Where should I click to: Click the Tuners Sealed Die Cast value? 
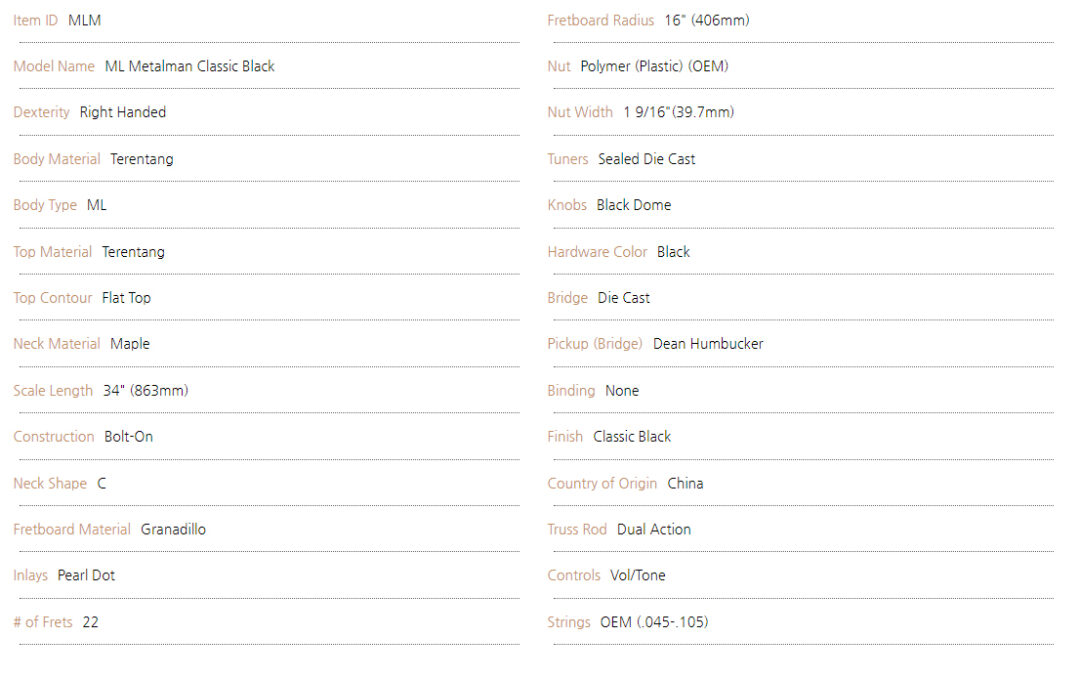(646, 159)
